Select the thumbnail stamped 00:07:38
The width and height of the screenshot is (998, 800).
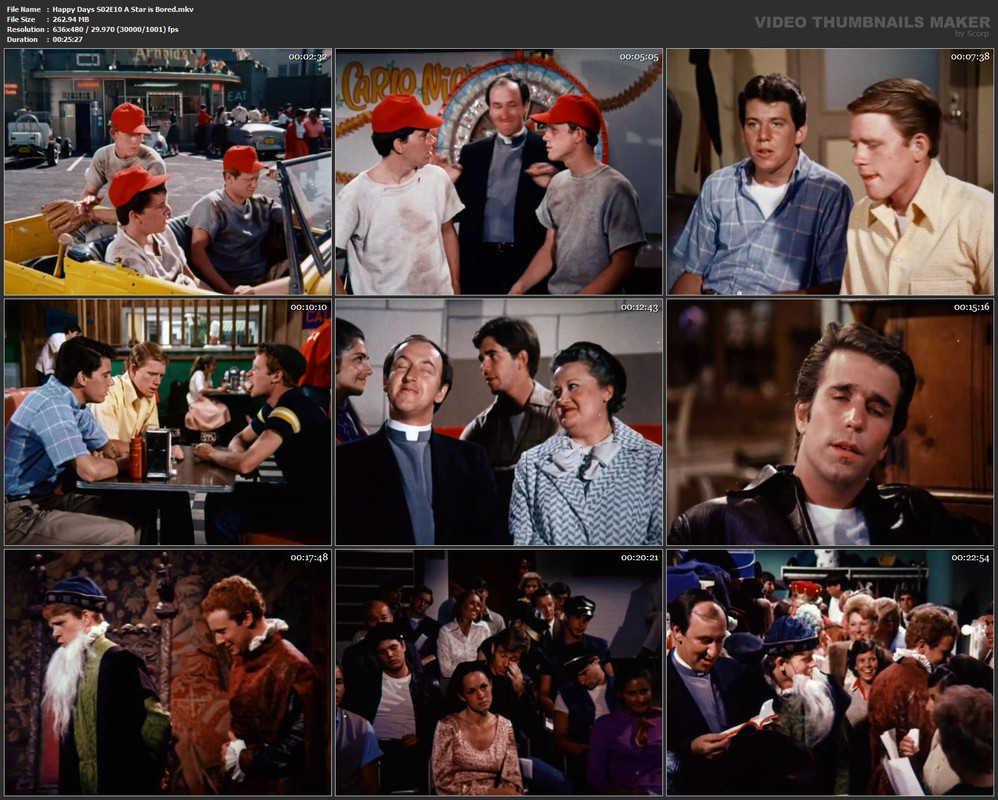[830, 172]
